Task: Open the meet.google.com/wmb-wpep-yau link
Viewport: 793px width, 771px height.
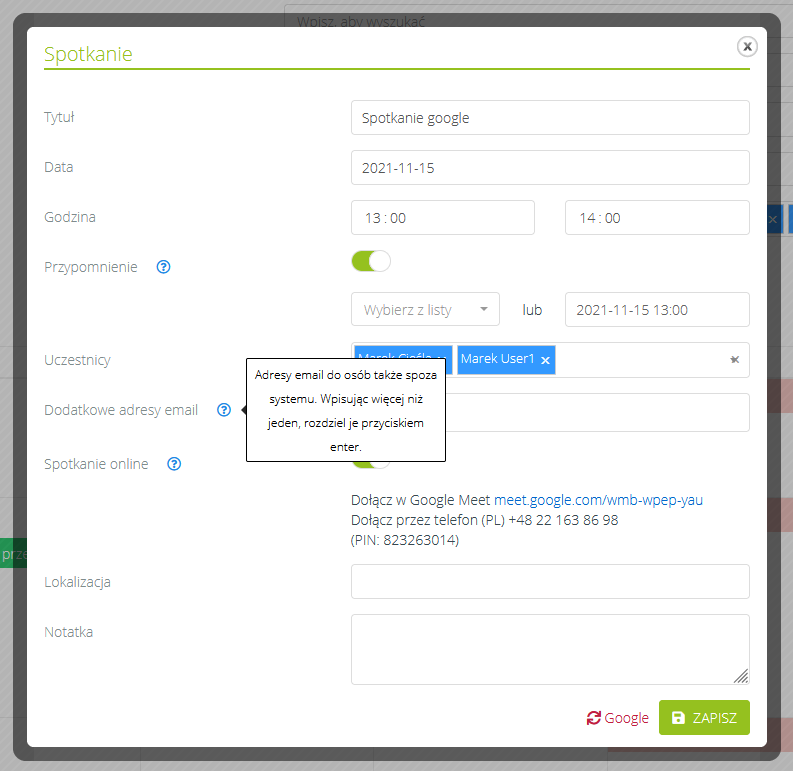Action: pos(598,500)
